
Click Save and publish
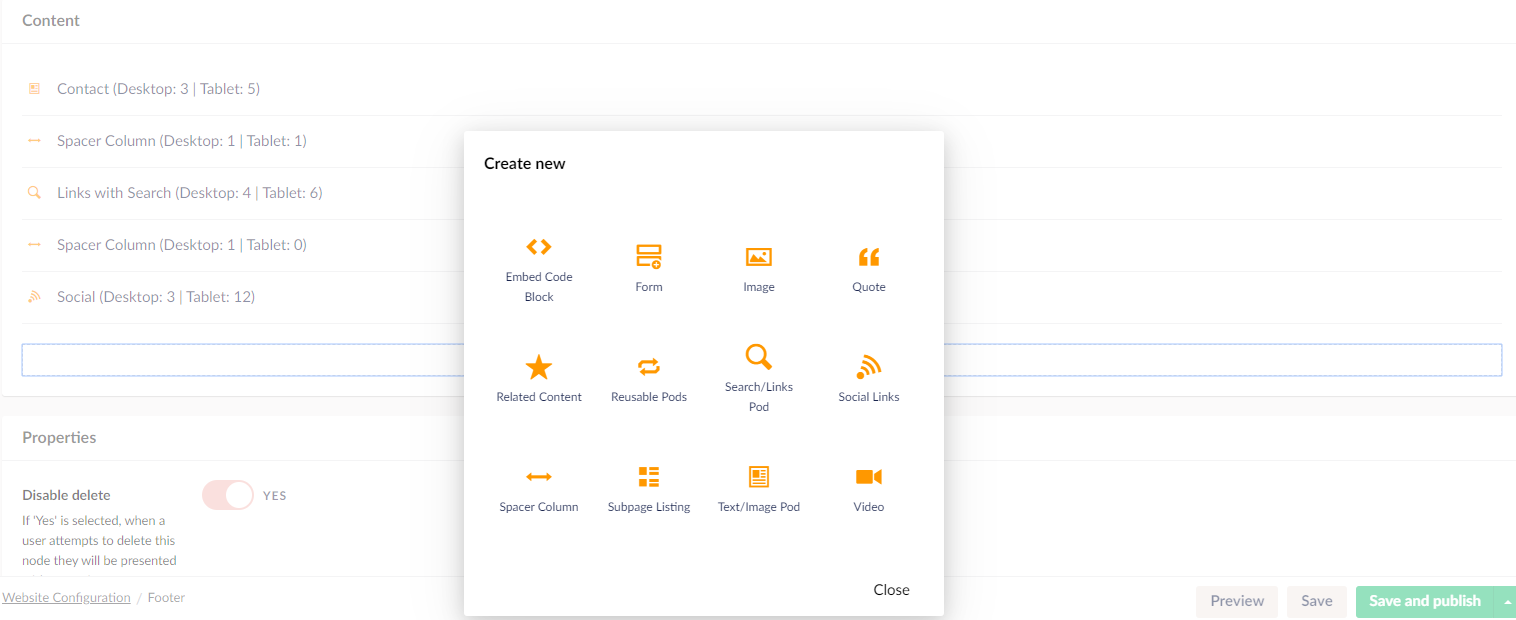coord(1424,601)
